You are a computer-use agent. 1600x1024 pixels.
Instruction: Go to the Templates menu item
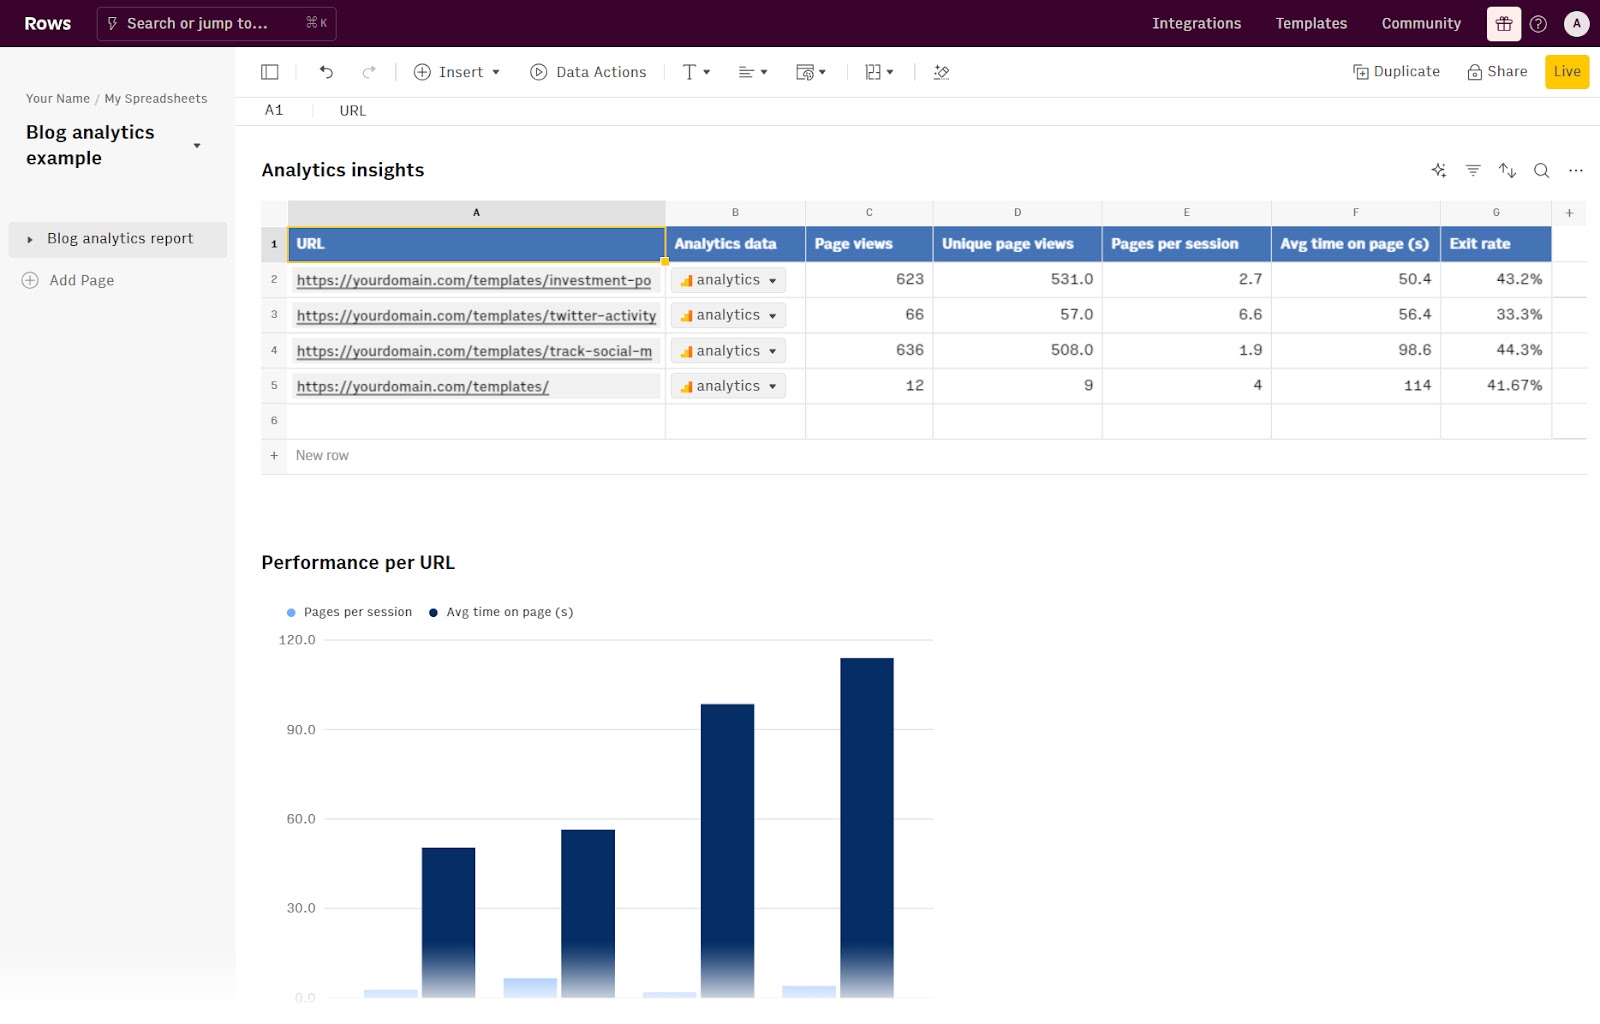[1310, 23]
